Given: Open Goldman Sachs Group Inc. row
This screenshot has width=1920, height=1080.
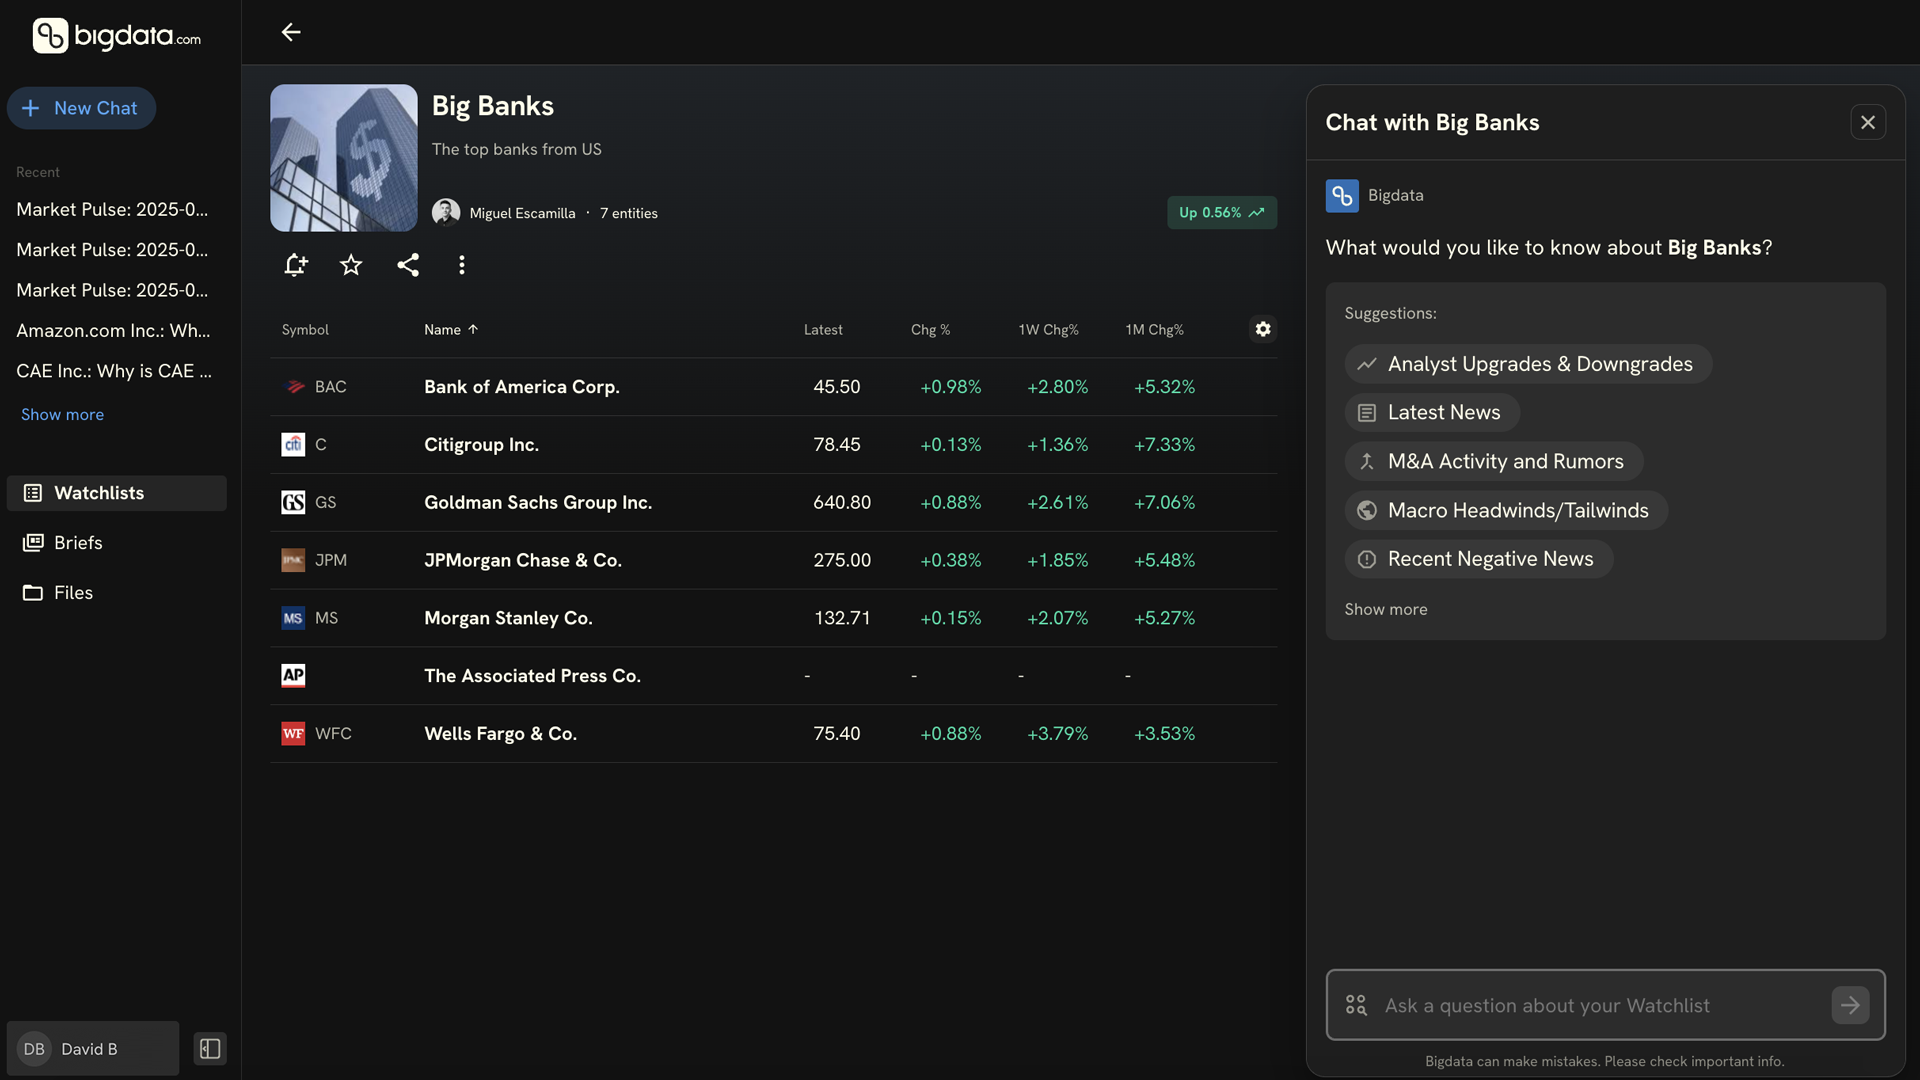Looking at the screenshot, I should coord(773,503).
